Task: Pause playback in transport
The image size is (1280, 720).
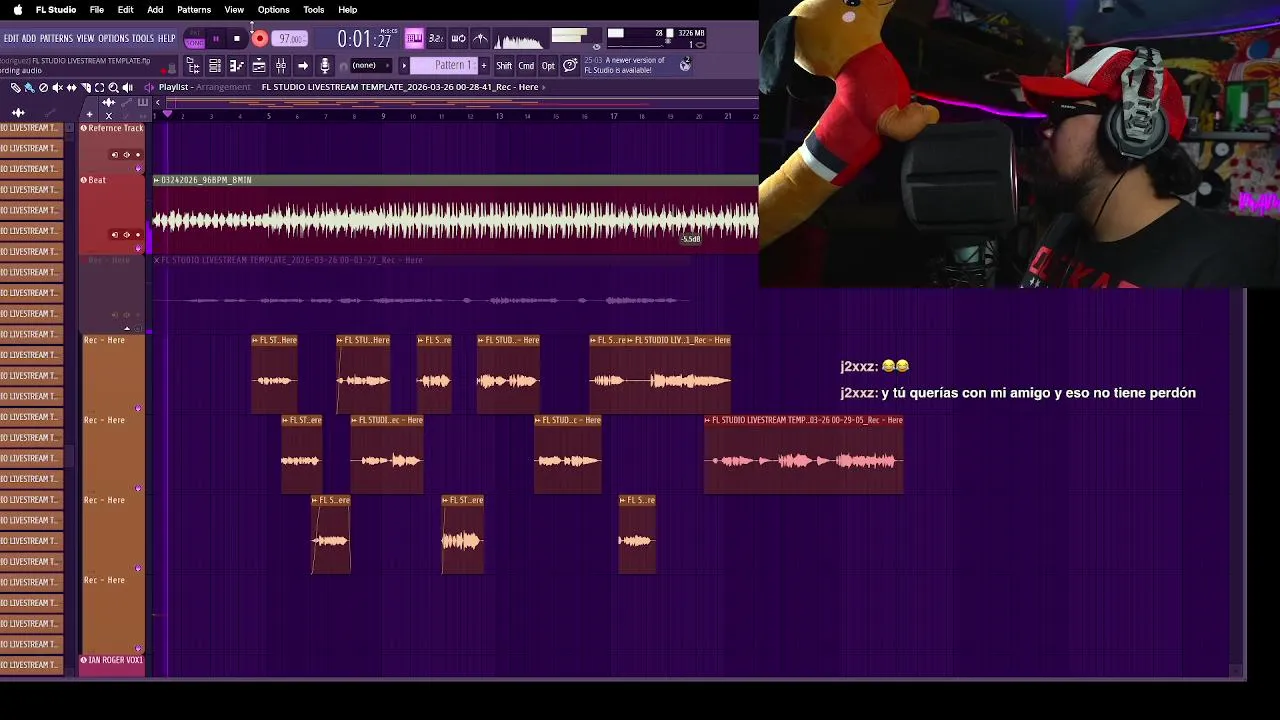Action: pos(216,38)
